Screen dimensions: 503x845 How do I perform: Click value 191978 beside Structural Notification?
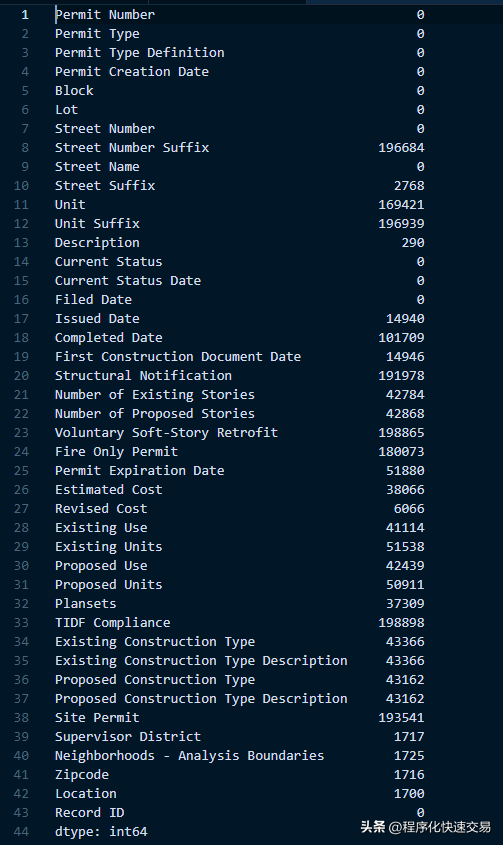pyautogui.click(x=401, y=376)
